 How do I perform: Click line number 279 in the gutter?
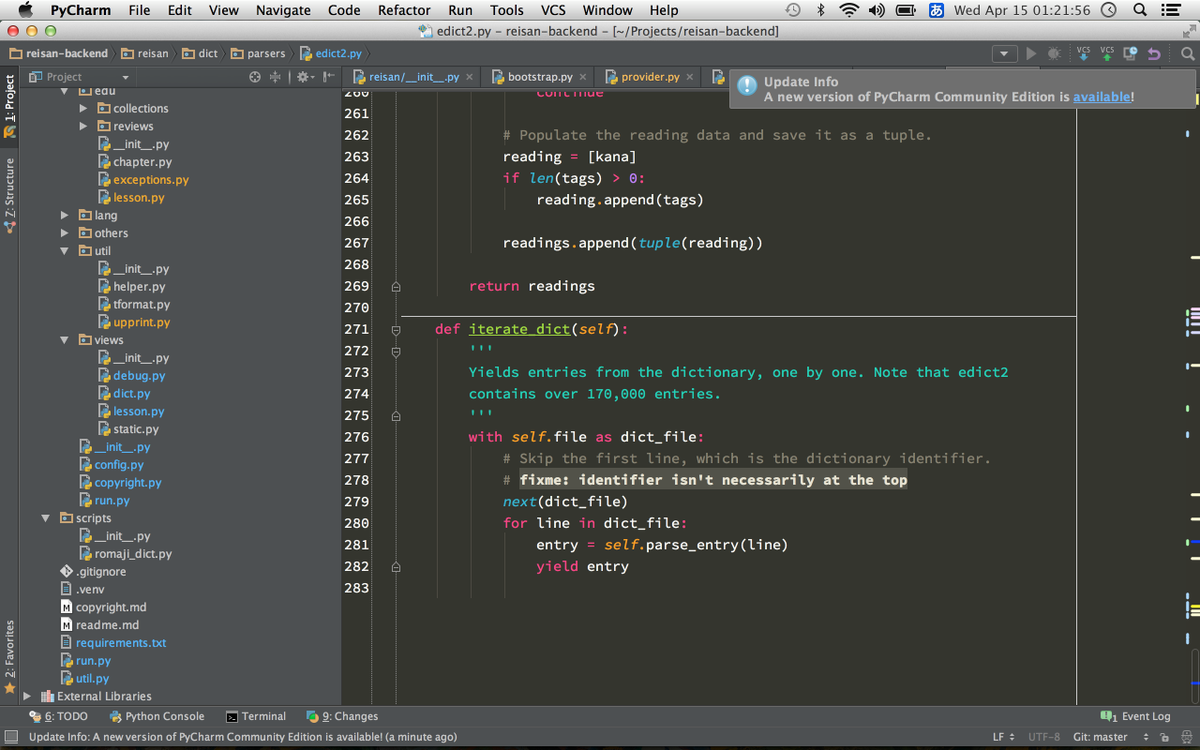357,501
